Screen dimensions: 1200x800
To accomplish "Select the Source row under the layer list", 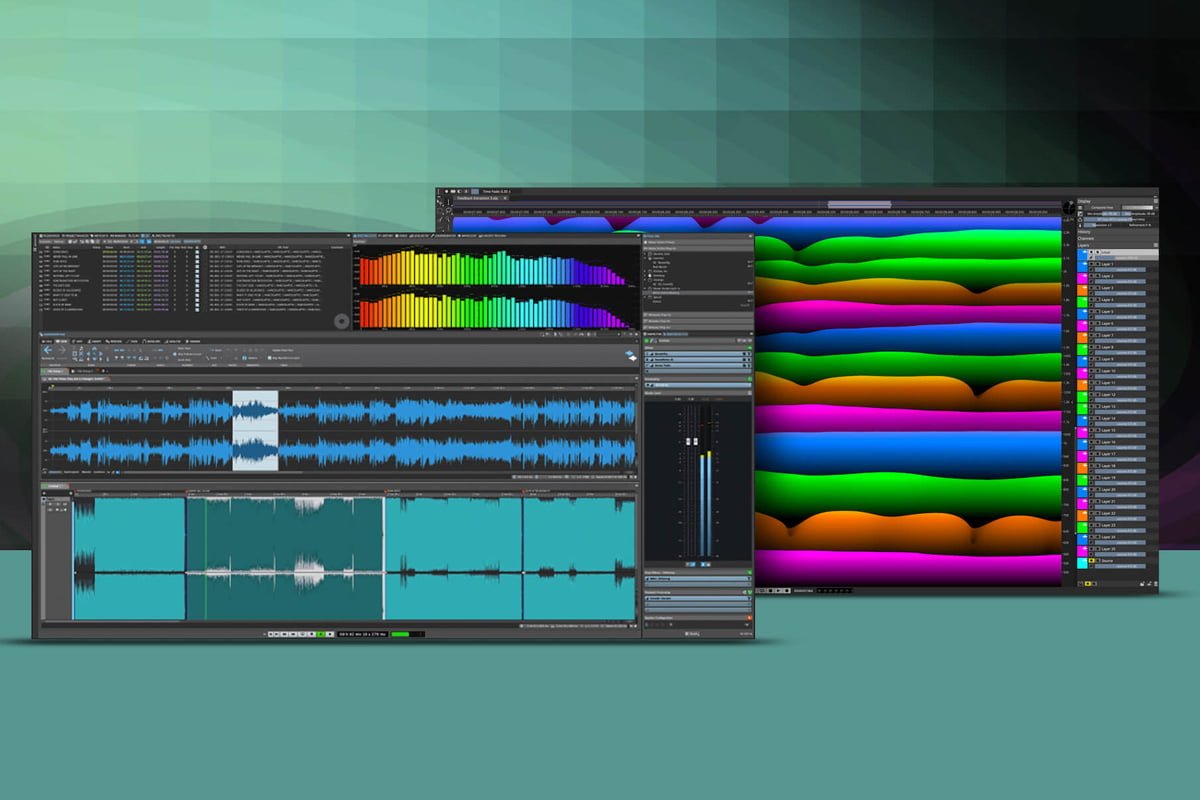I will point(1117,561).
